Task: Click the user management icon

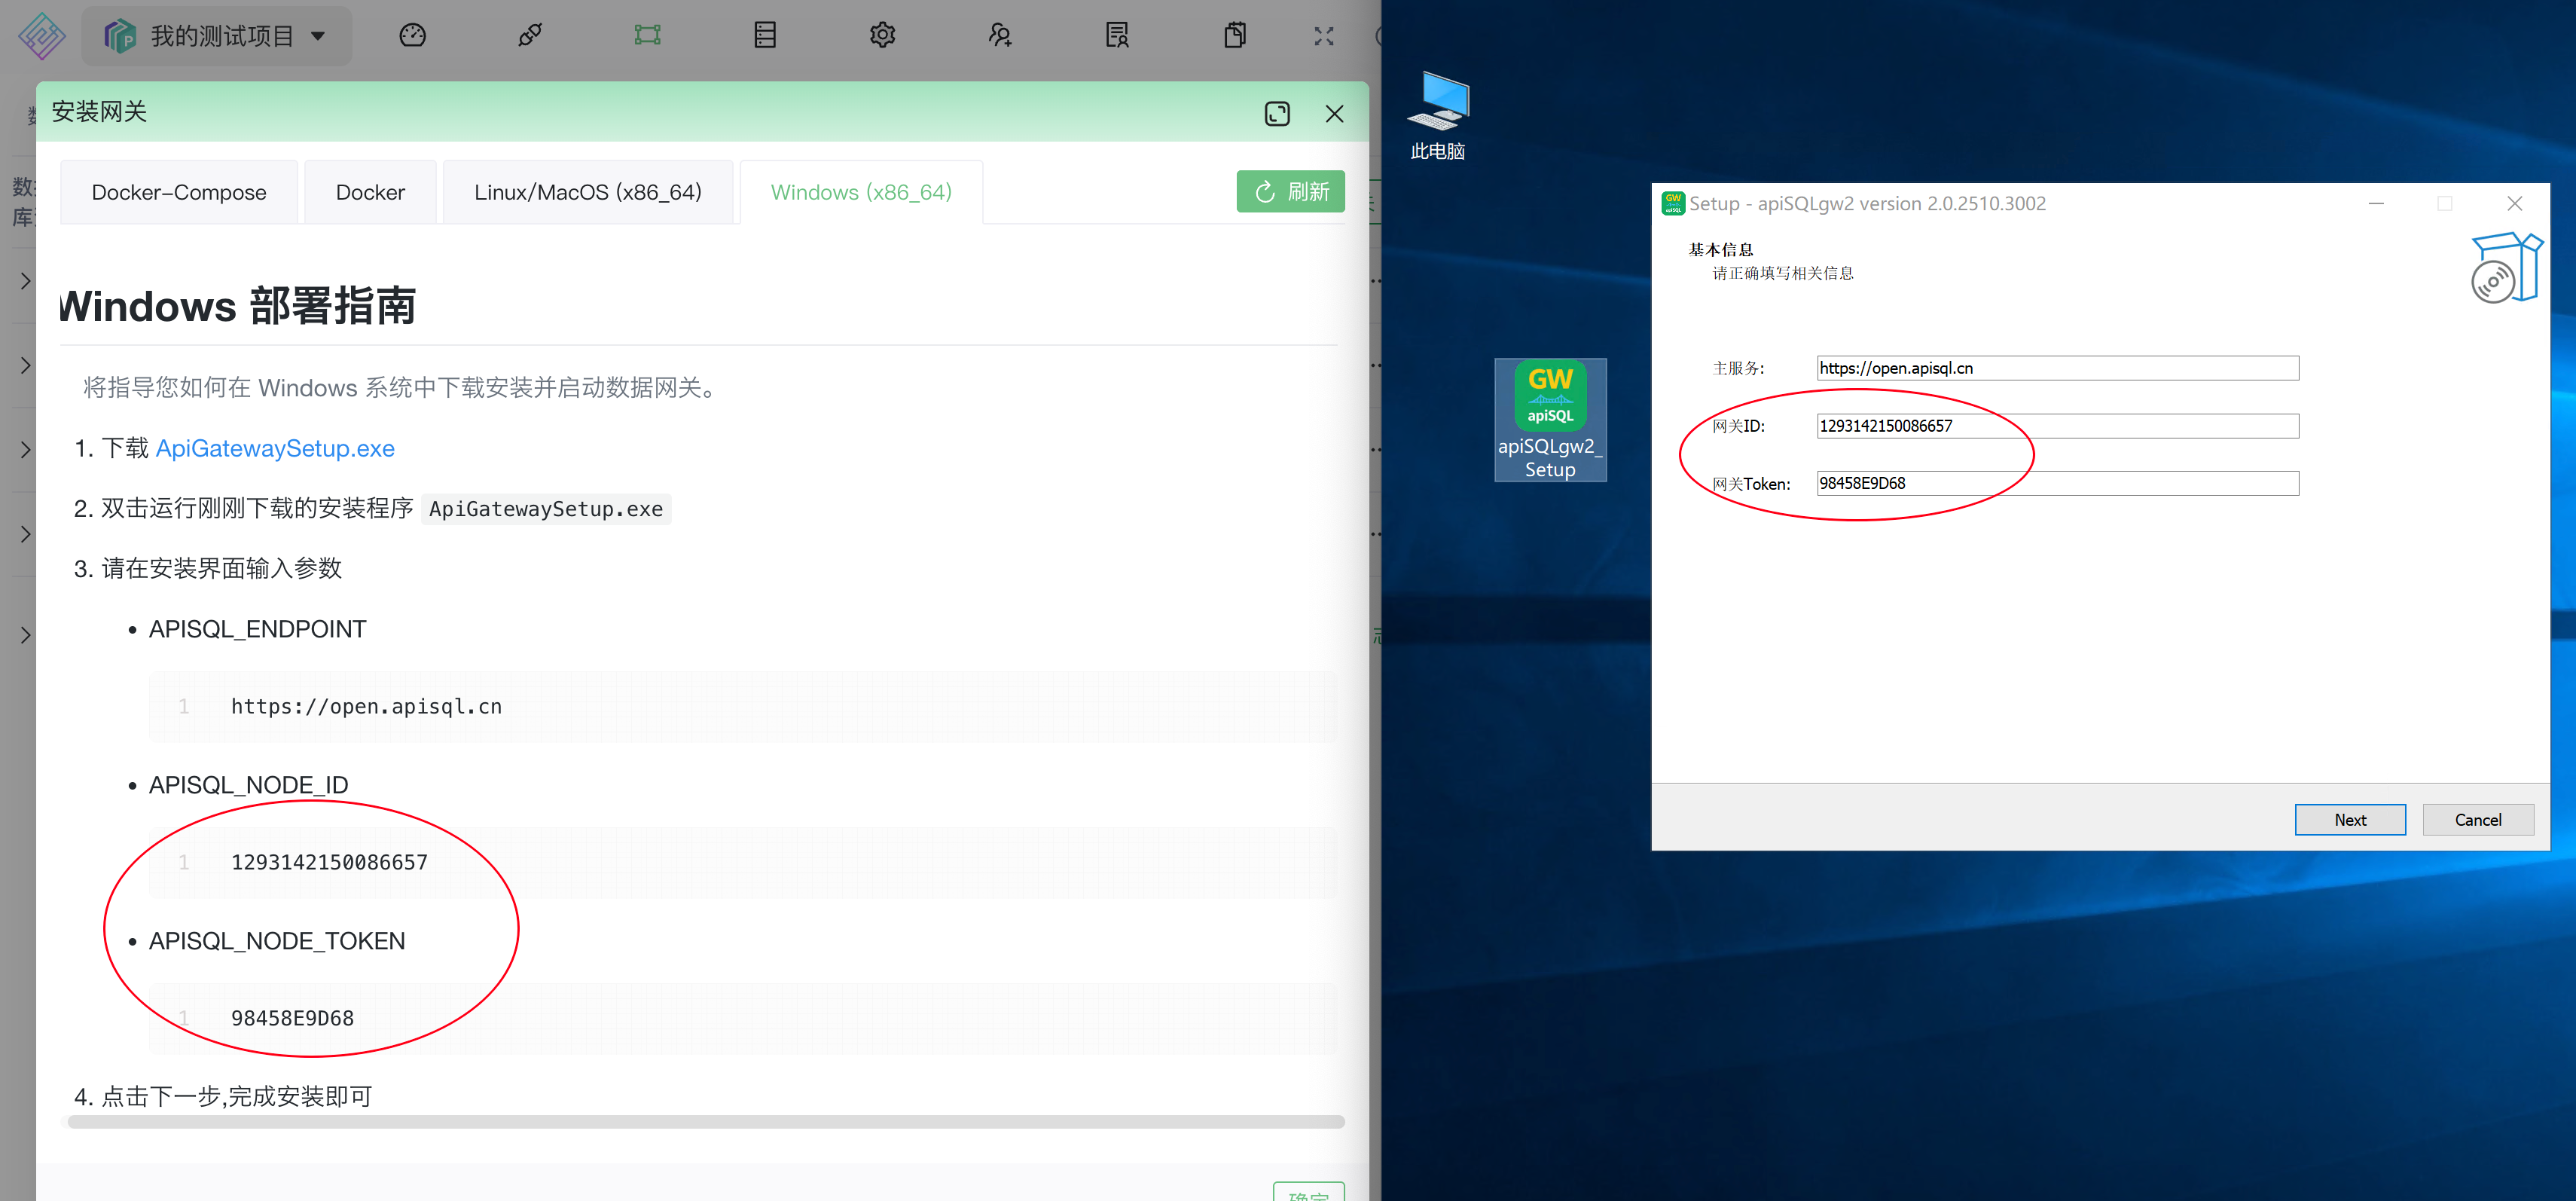Action: (1000, 36)
